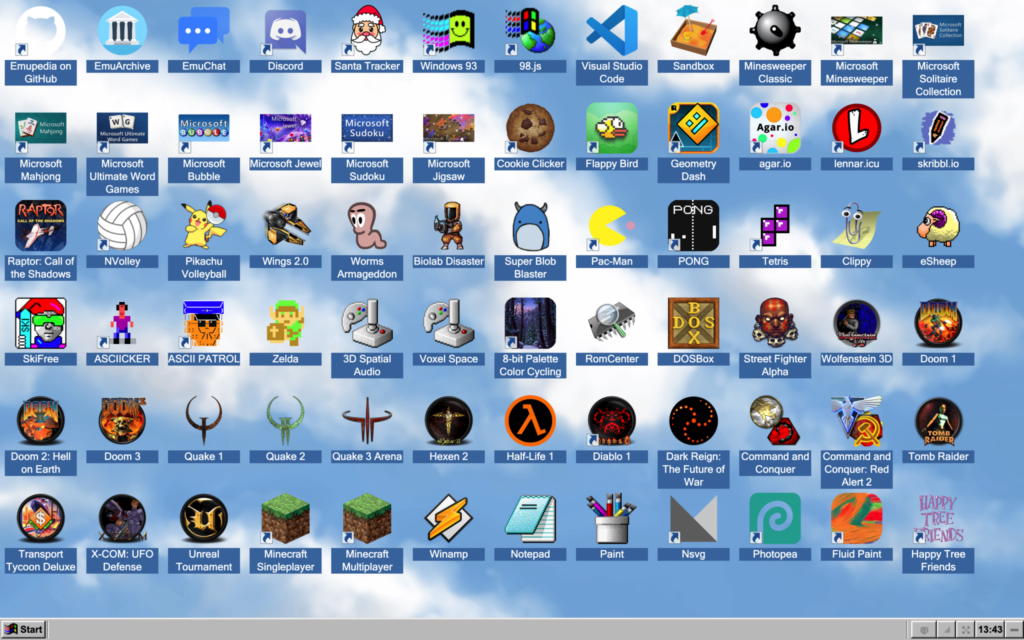The width and height of the screenshot is (1024, 640).
Task: Open Photopea from the desktop
Action: pos(775,518)
